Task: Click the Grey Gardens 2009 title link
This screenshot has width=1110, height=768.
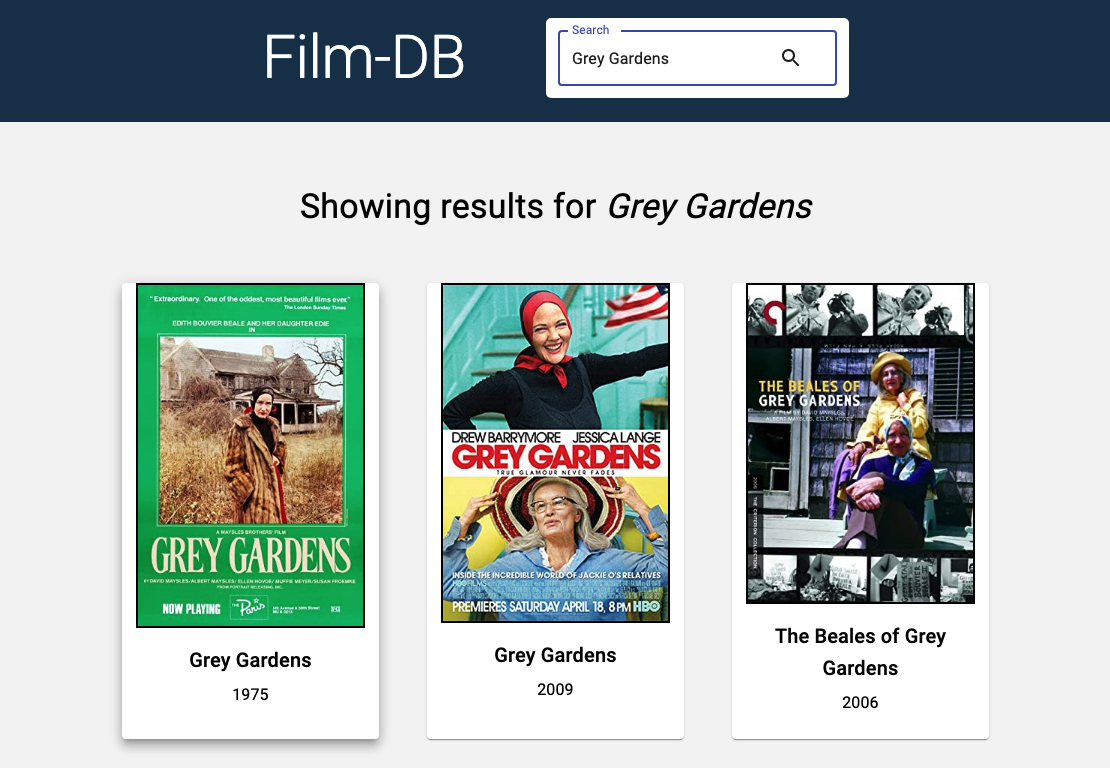Action: coord(555,655)
